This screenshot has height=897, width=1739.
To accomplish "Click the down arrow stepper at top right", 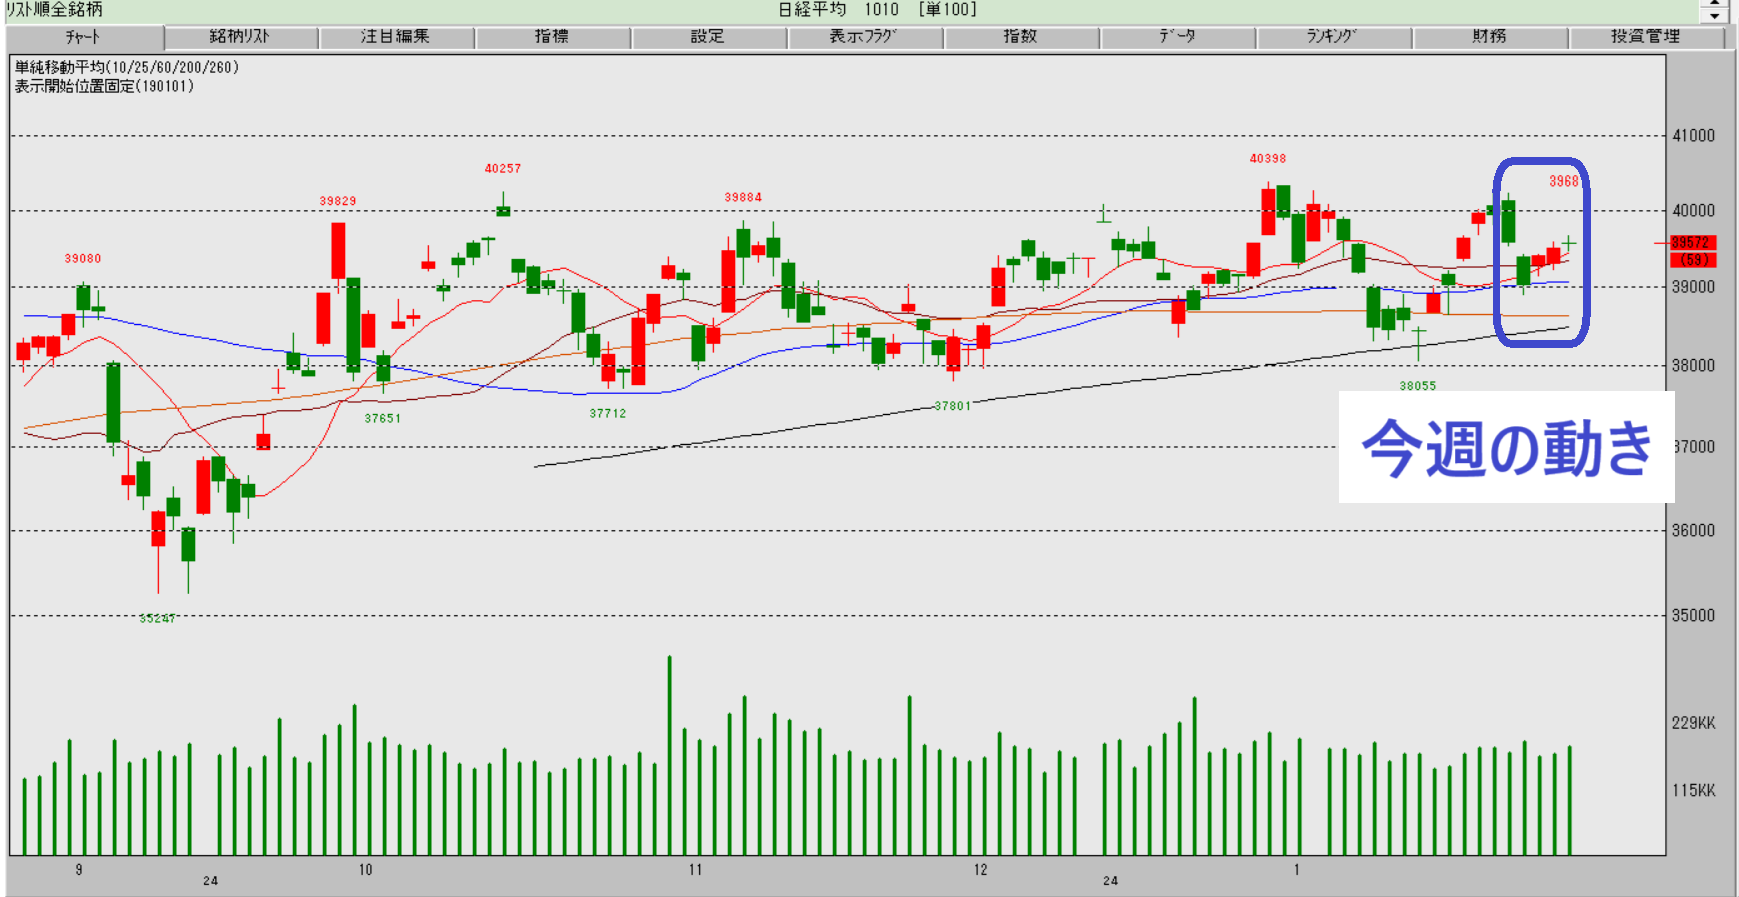I will click(1714, 16).
